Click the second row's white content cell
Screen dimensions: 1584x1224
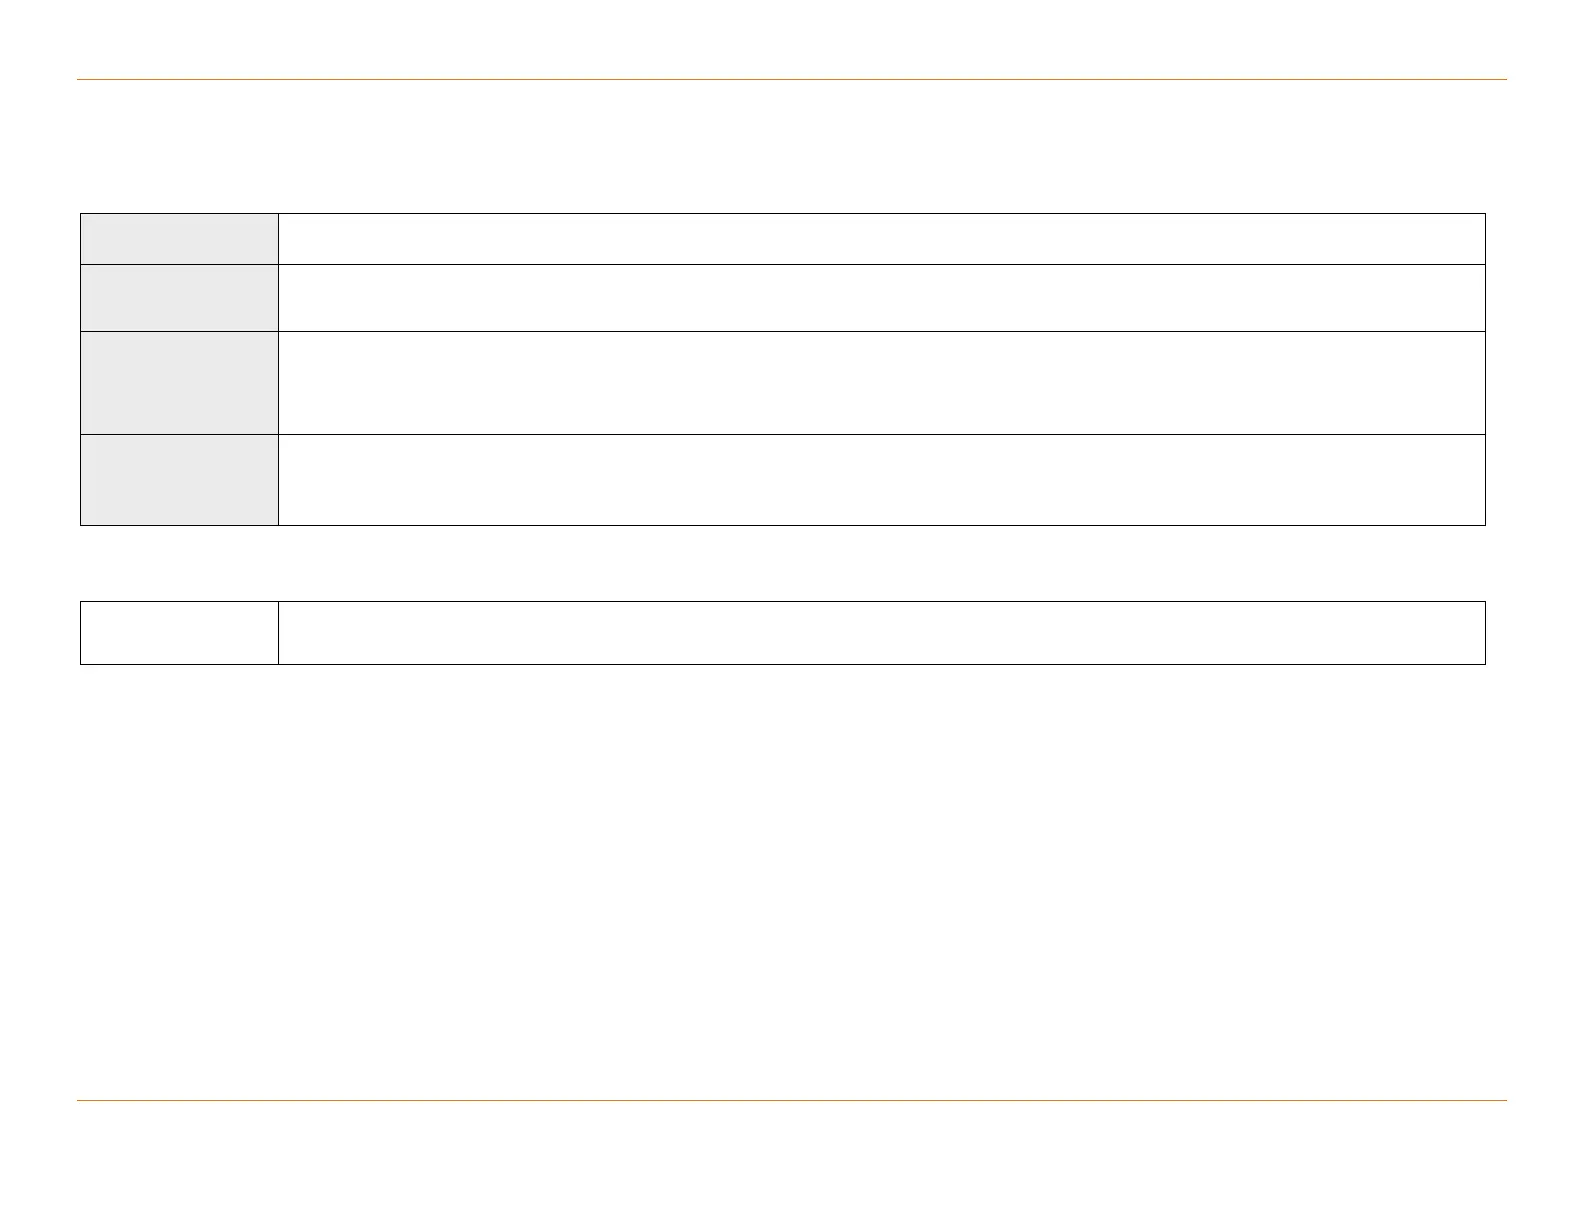[881, 298]
